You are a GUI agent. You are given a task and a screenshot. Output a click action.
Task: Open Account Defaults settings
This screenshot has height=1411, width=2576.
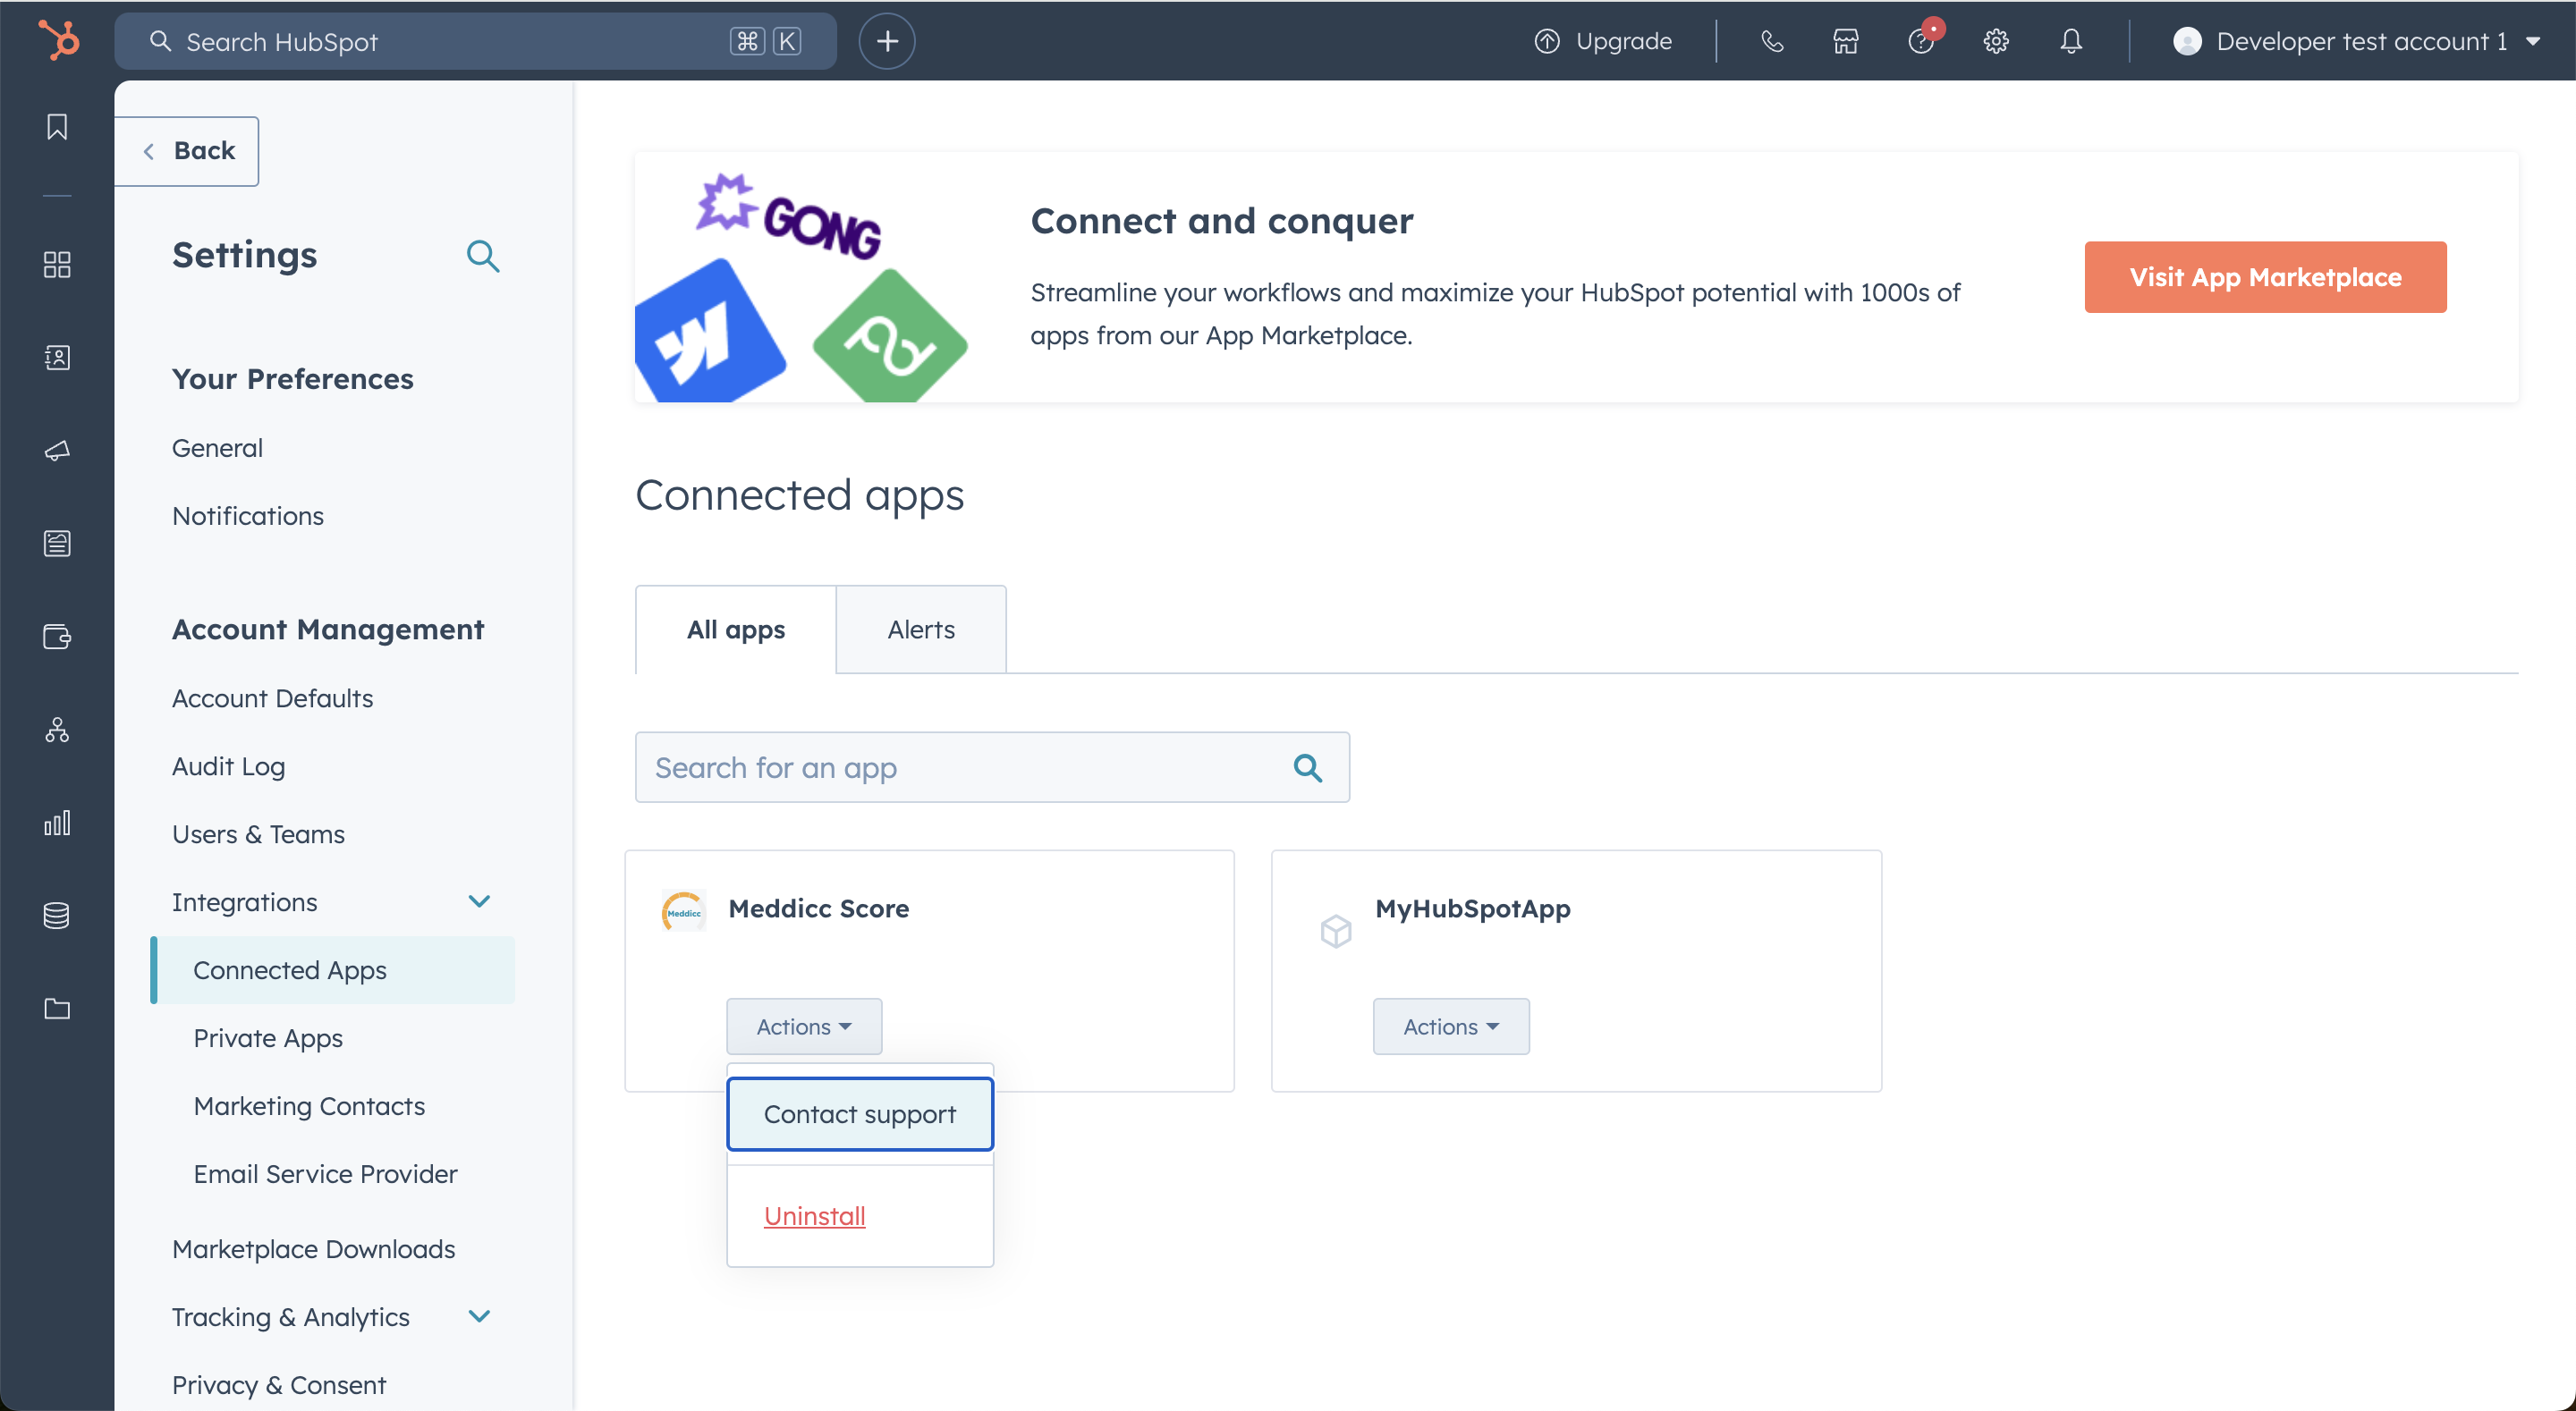click(272, 698)
